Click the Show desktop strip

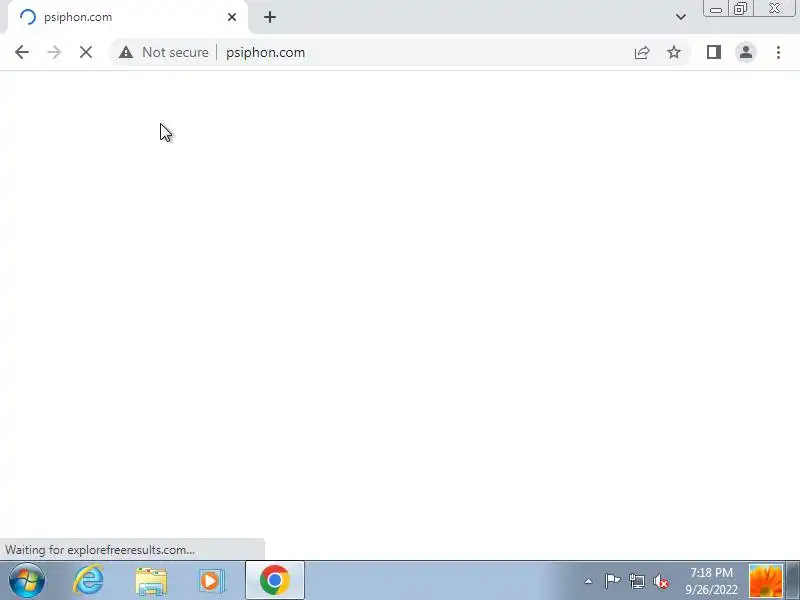pos(793,580)
